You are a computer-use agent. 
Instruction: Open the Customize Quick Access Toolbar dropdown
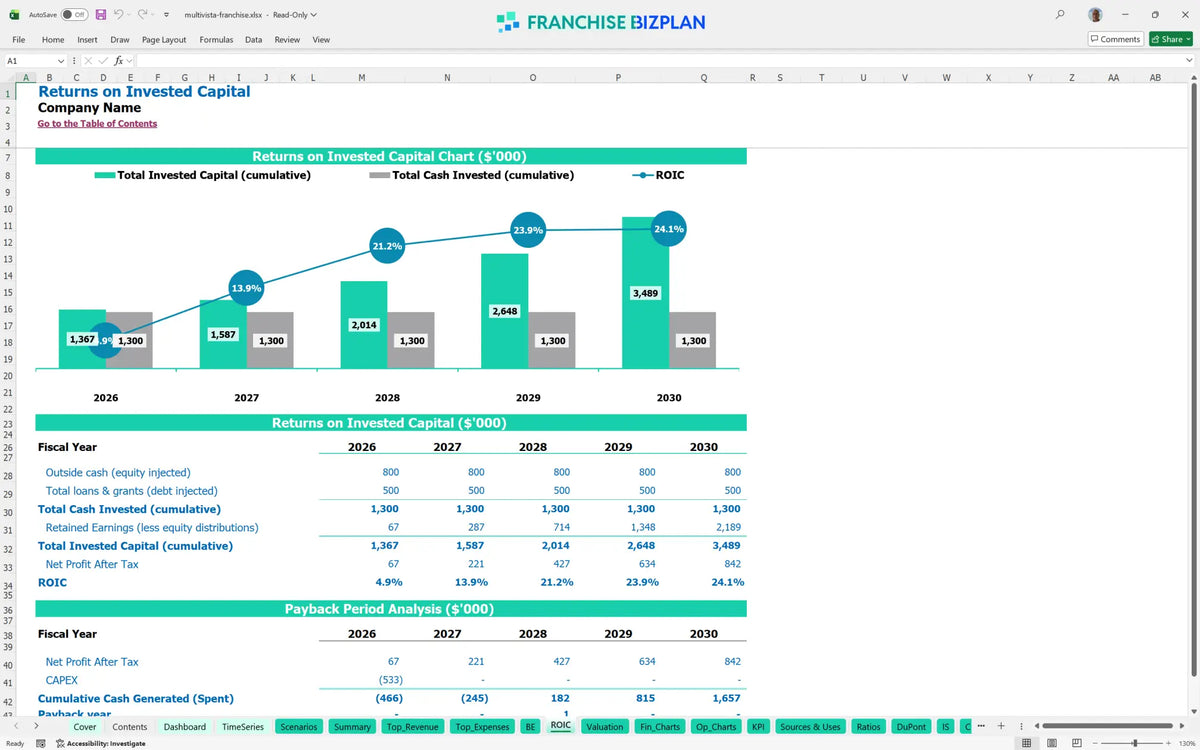(x=165, y=15)
